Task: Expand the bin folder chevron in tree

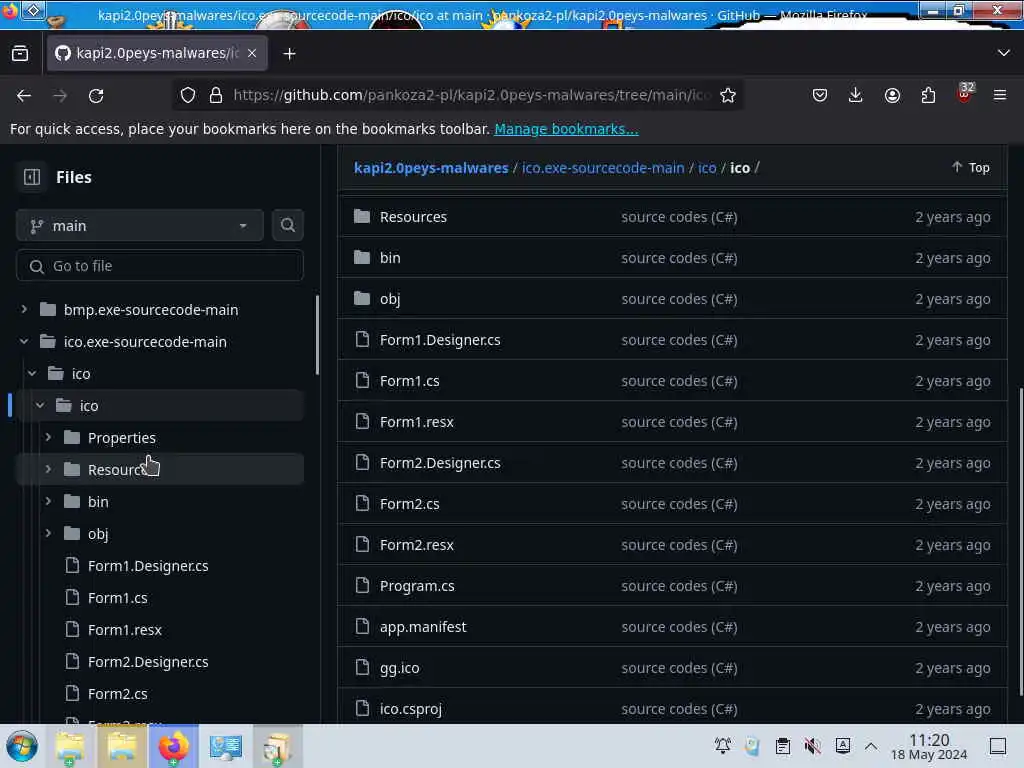Action: click(48, 501)
